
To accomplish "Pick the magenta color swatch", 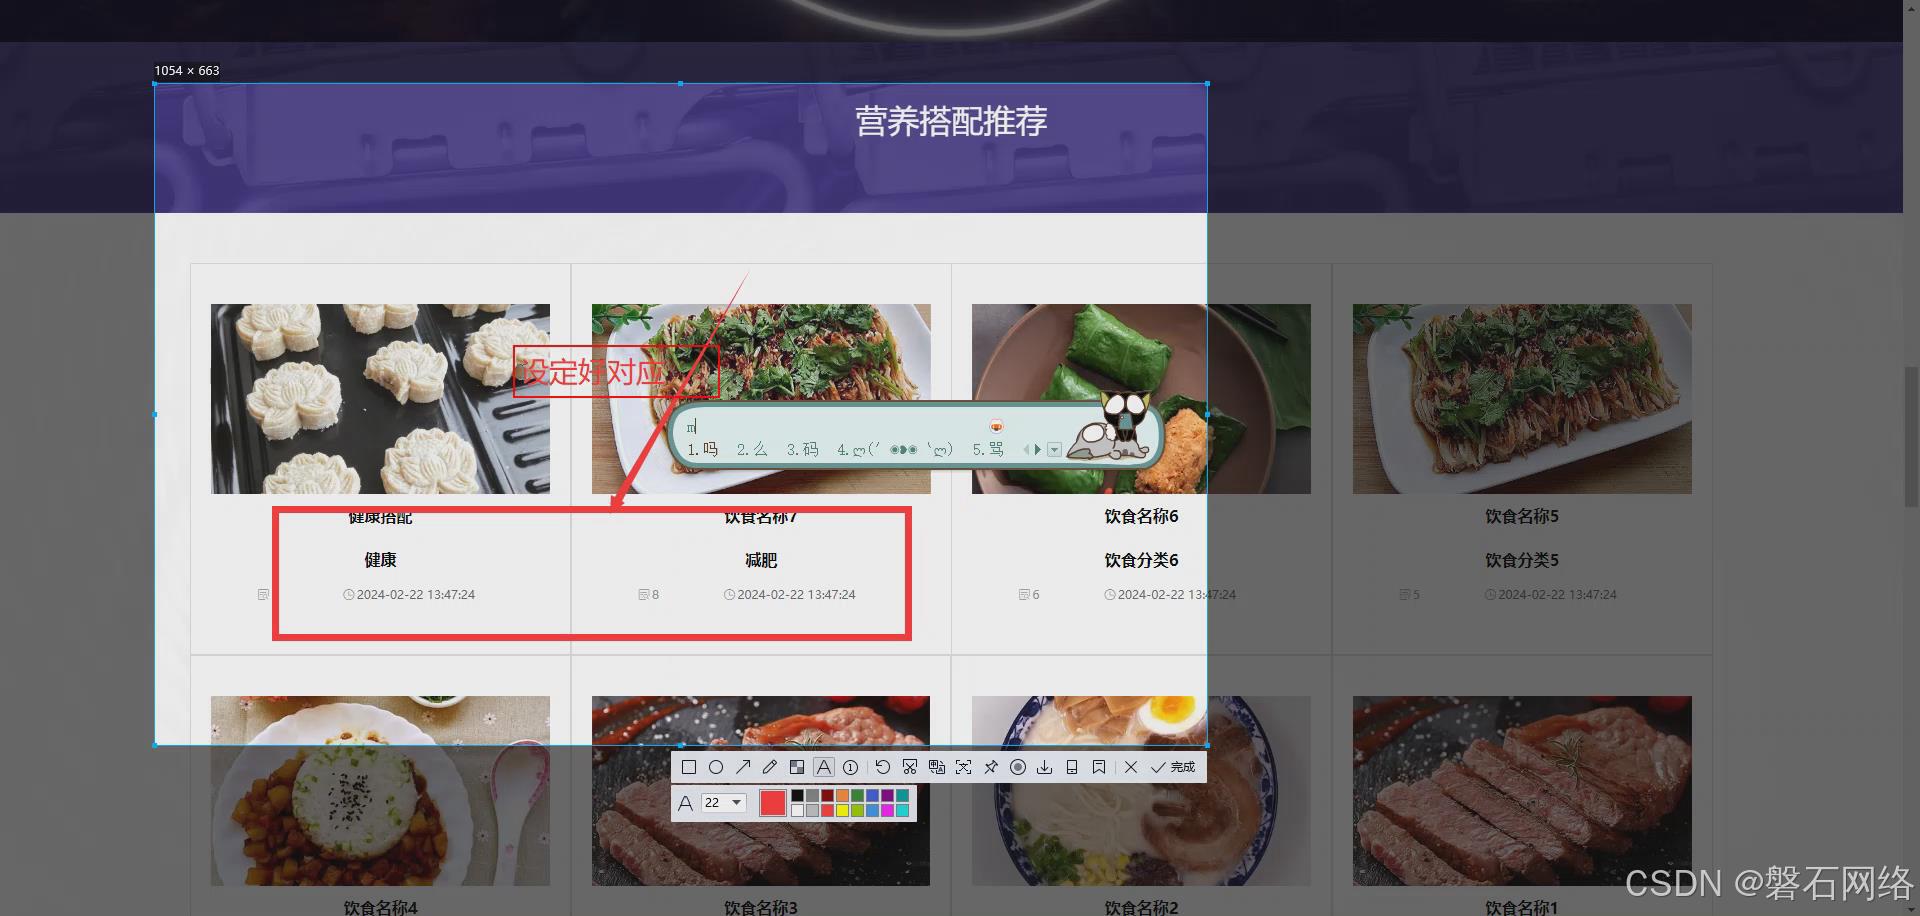I will click(x=887, y=810).
